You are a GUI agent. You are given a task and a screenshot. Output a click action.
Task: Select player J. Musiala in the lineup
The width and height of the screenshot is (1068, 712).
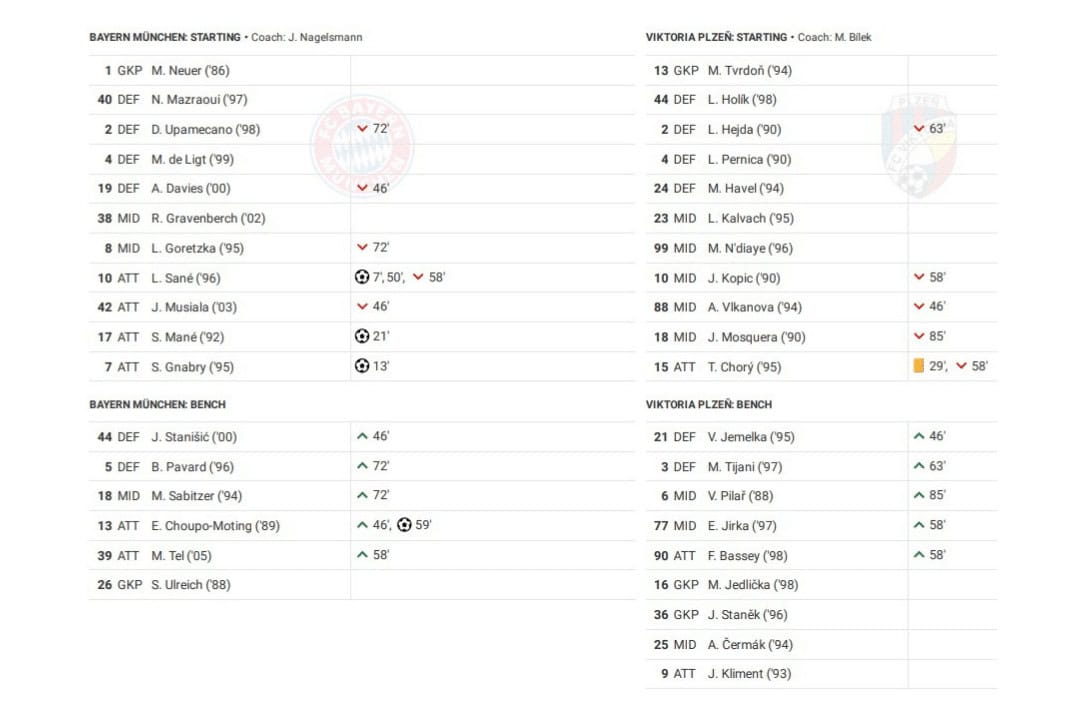(x=194, y=307)
